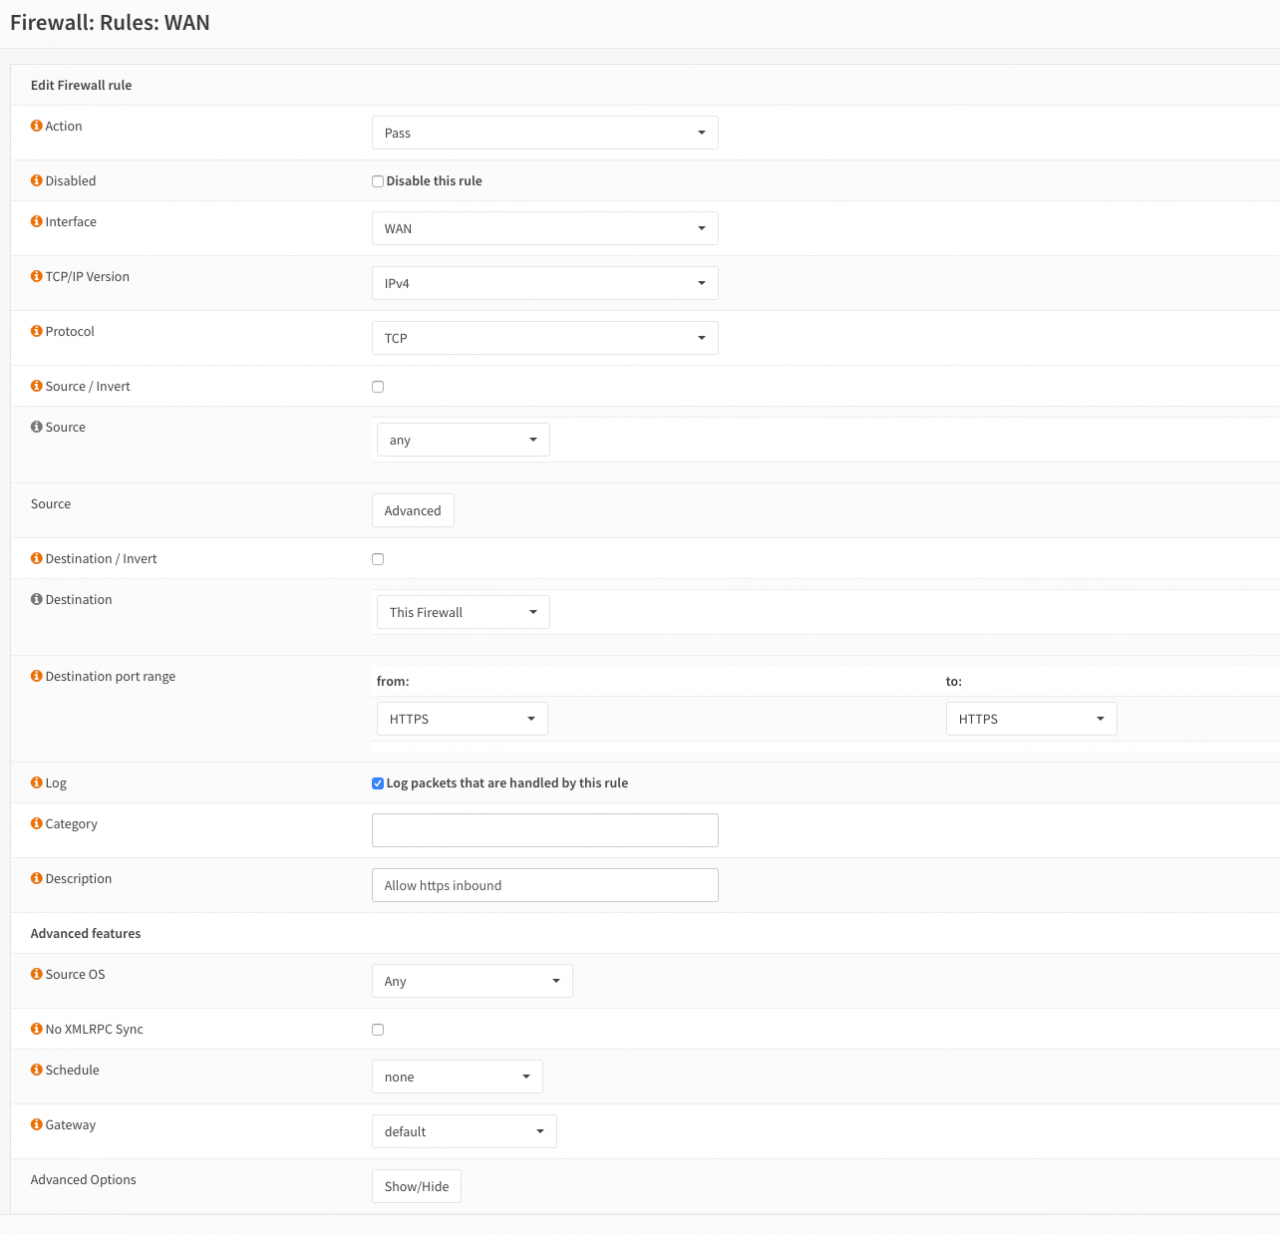Click into the Category input field
The width and height of the screenshot is (1280, 1234).
point(544,831)
